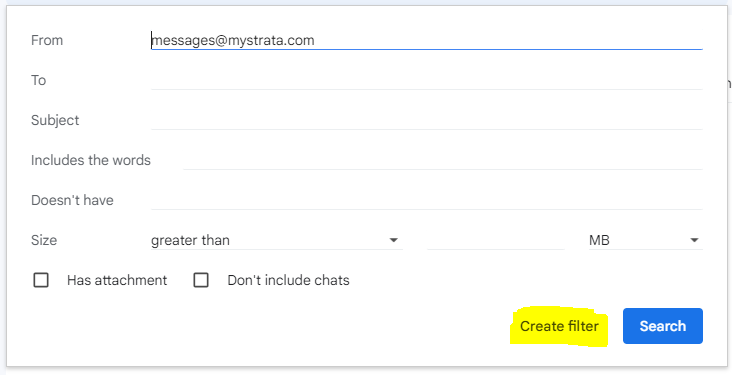The height and width of the screenshot is (375, 732).
Task: Click the blue Search button
Action: pyautogui.click(x=662, y=326)
